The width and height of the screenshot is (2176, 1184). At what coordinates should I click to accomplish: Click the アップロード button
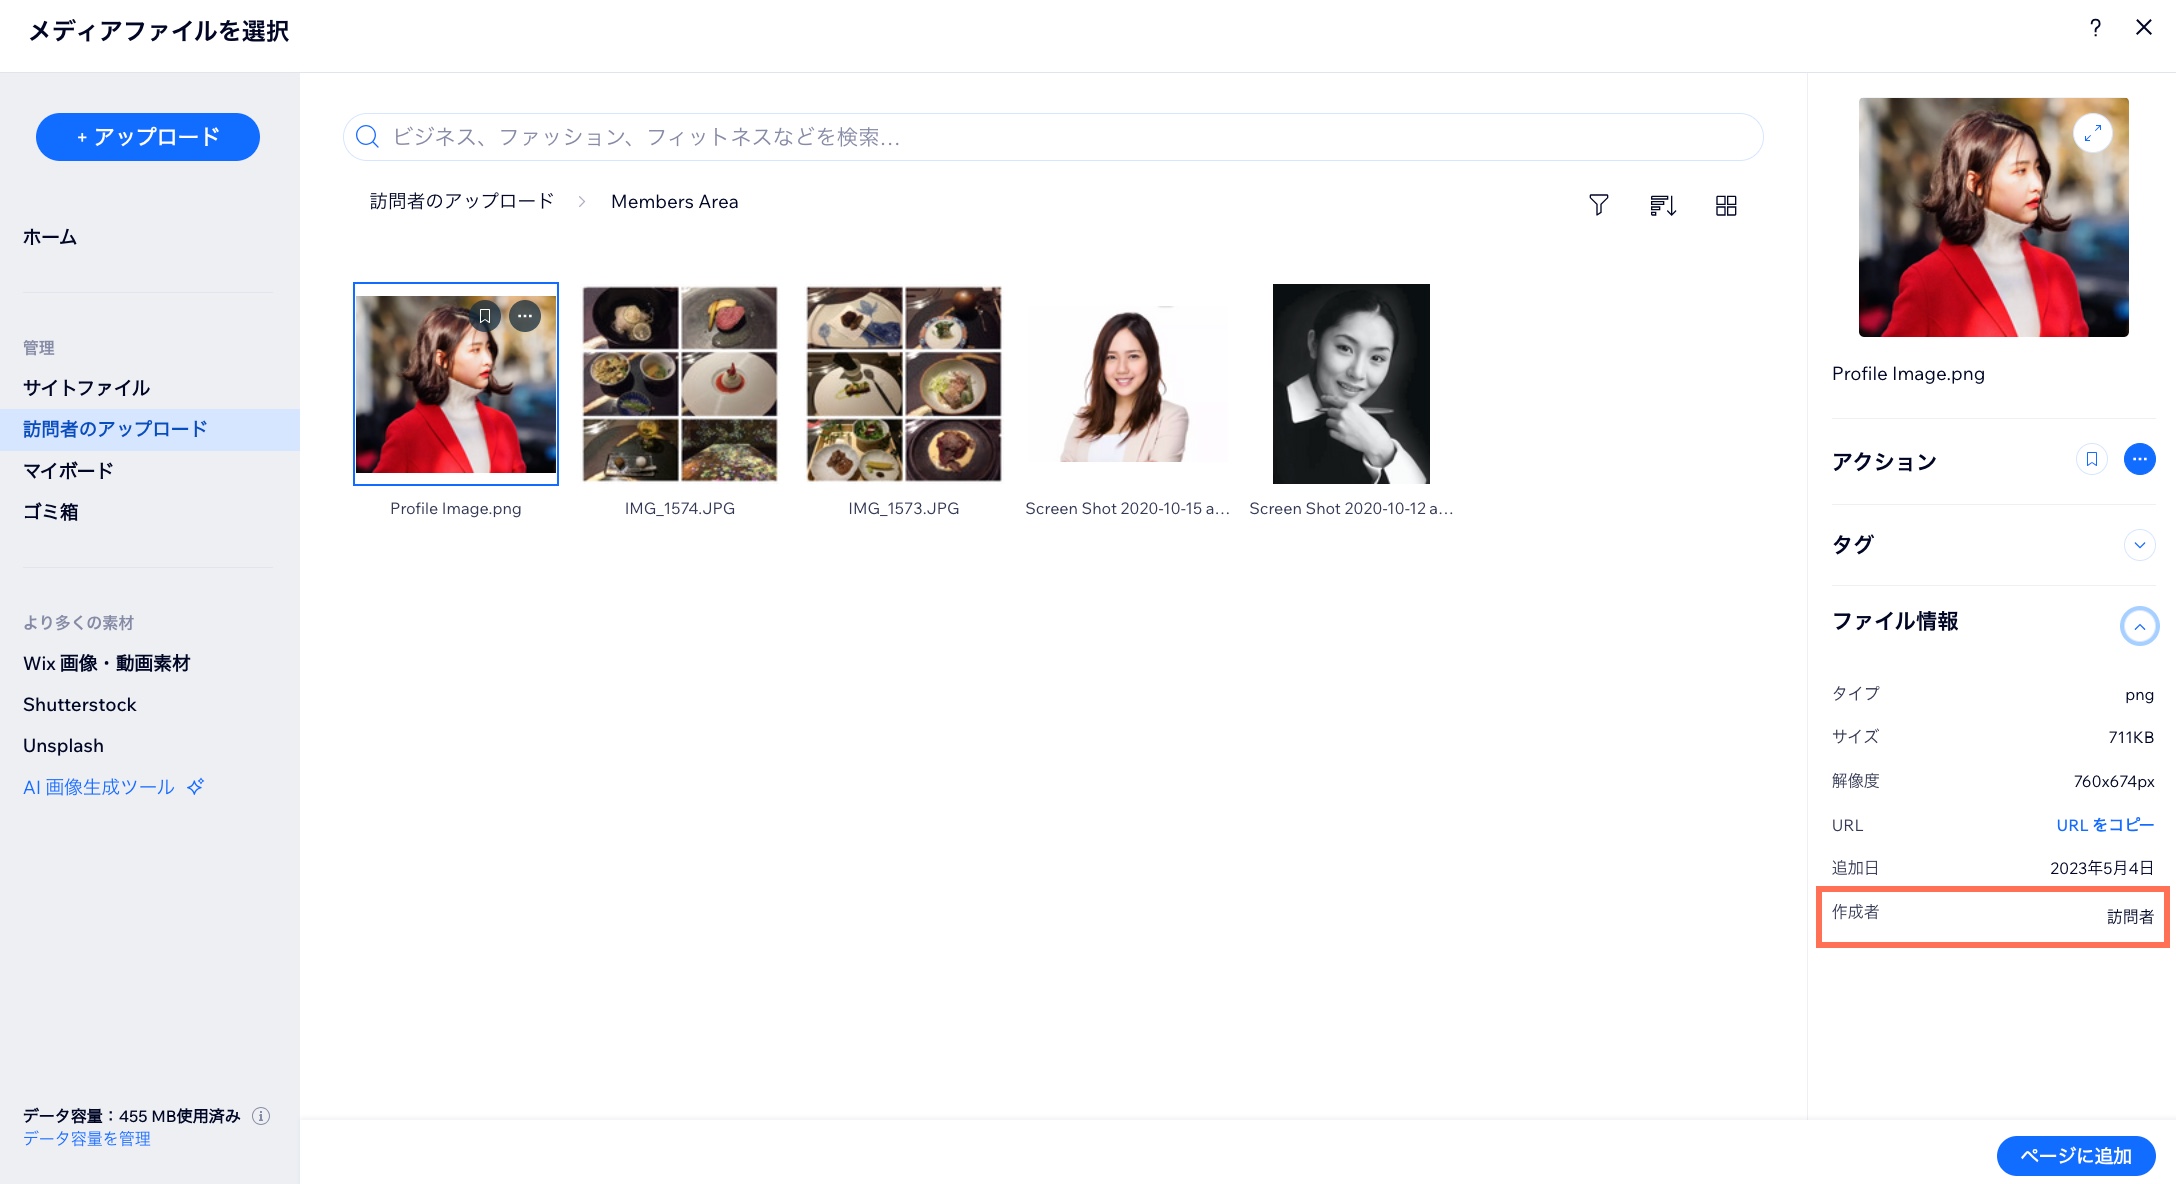[x=148, y=137]
